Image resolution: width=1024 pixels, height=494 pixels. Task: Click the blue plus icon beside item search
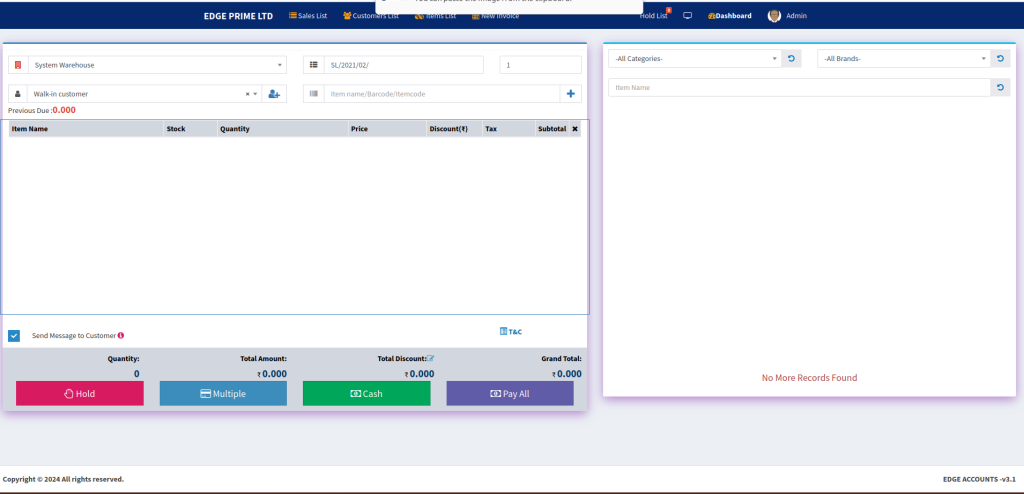[571, 94]
